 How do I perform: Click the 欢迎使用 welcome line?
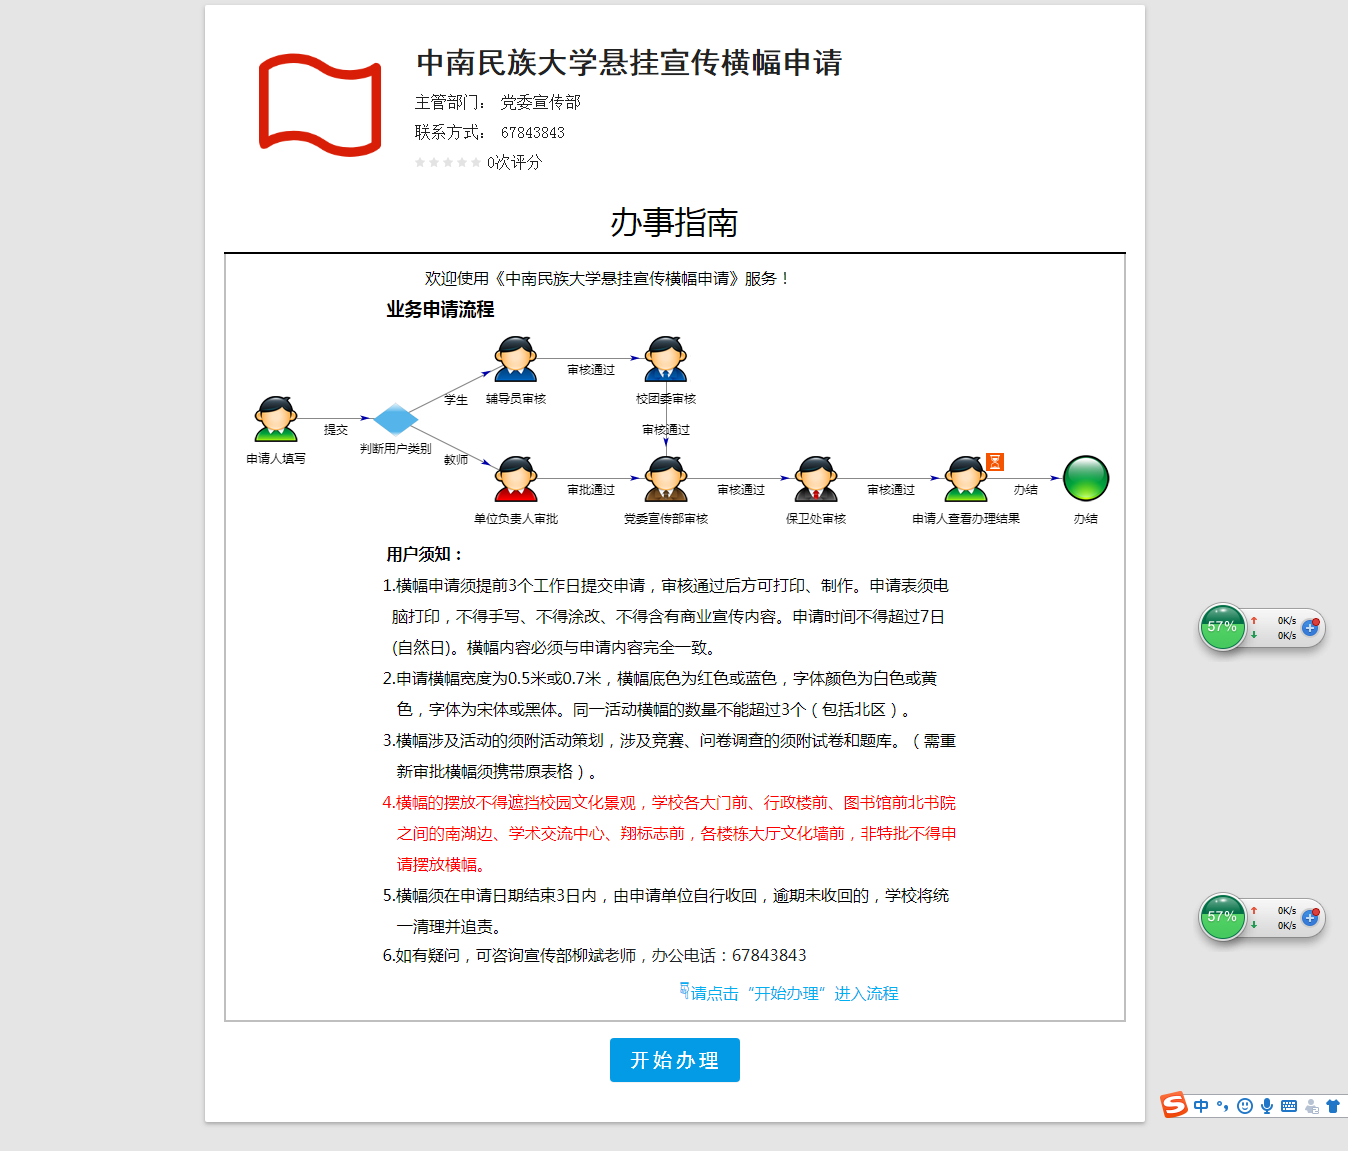click(x=608, y=278)
